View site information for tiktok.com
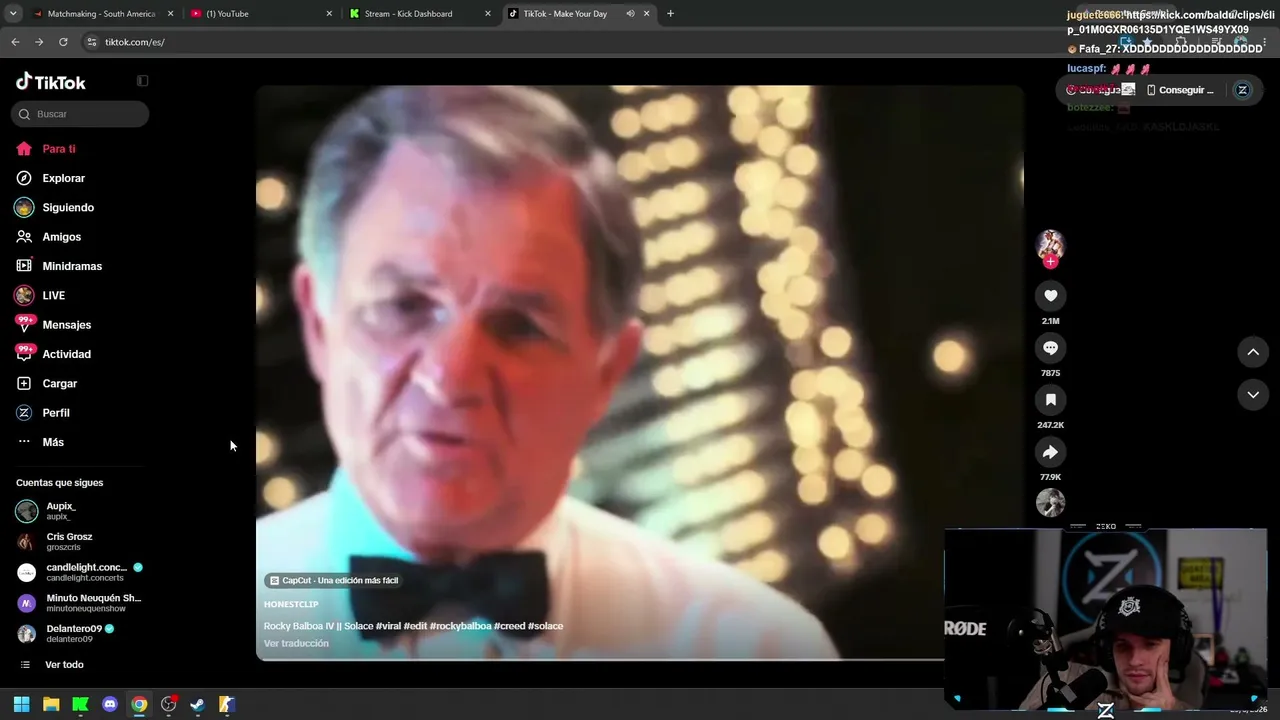This screenshot has height=720, width=1280. tap(92, 42)
